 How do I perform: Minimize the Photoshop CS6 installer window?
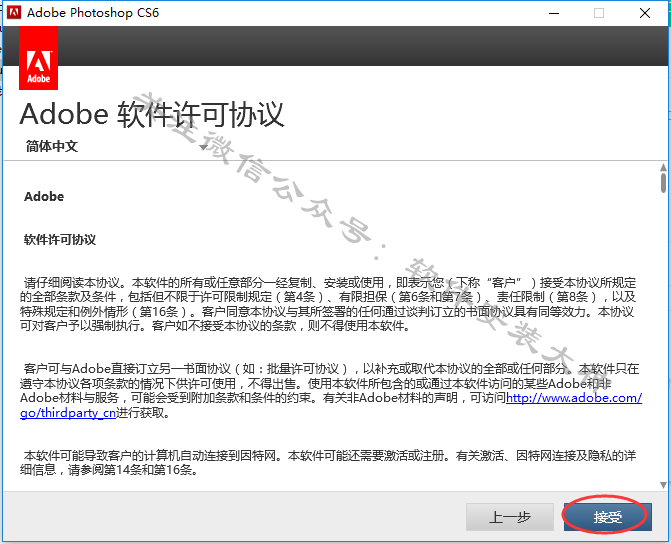point(554,13)
